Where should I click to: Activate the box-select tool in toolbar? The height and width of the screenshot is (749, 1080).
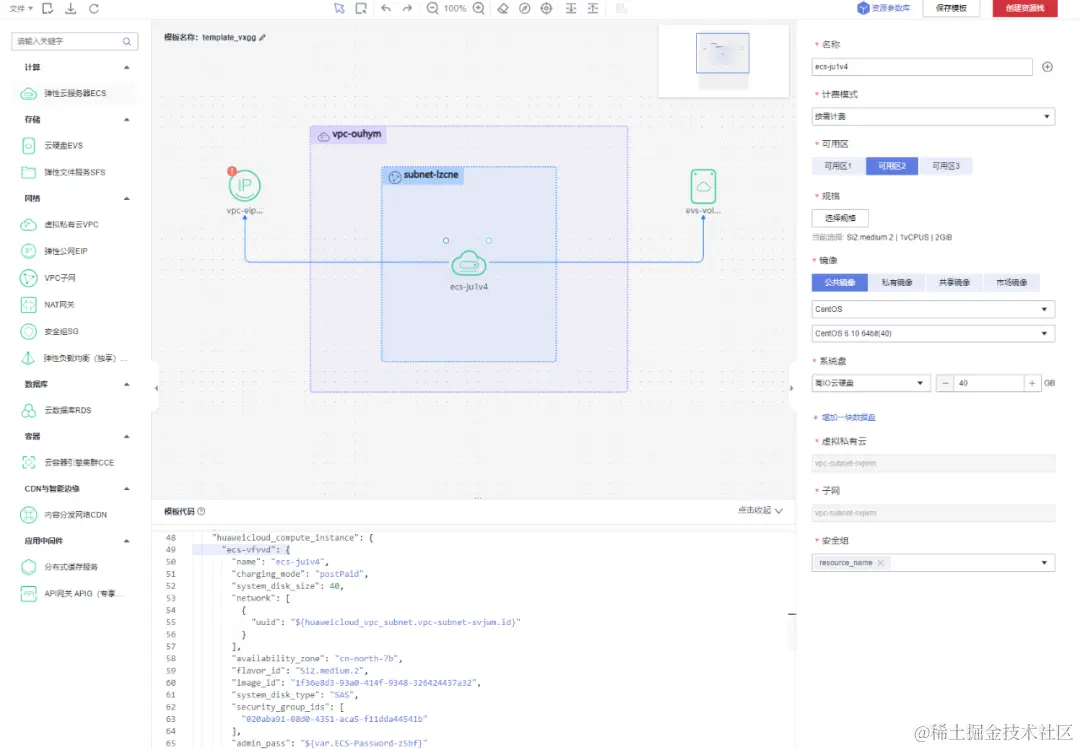tap(361, 8)
